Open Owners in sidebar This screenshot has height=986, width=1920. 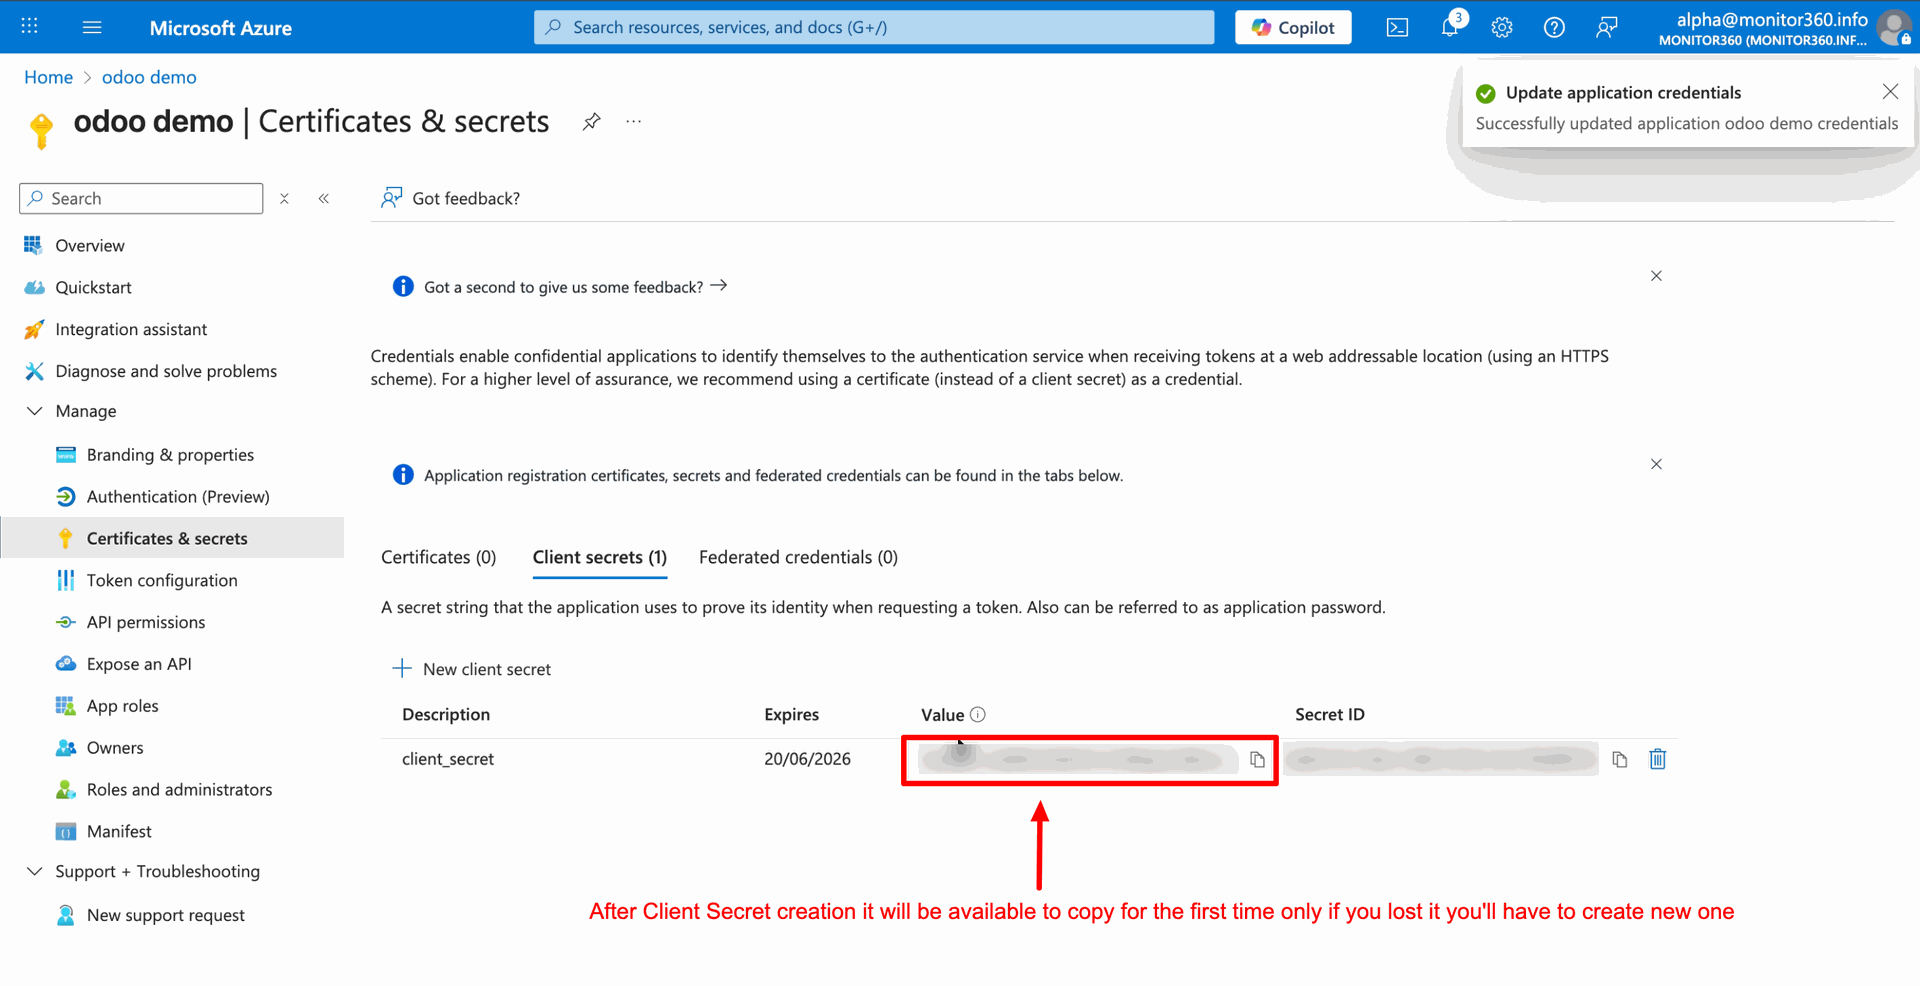(x=115, y=748)
